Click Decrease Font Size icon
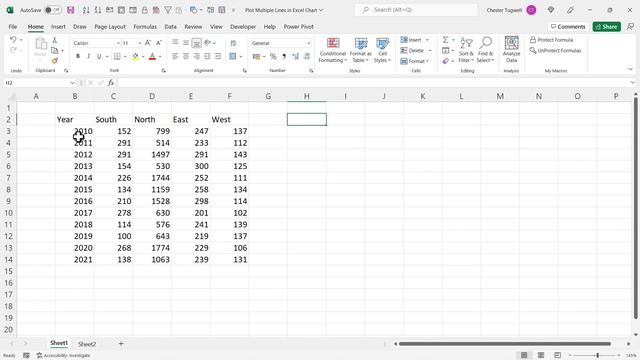640x360 pixels. [x=159, y=43]
